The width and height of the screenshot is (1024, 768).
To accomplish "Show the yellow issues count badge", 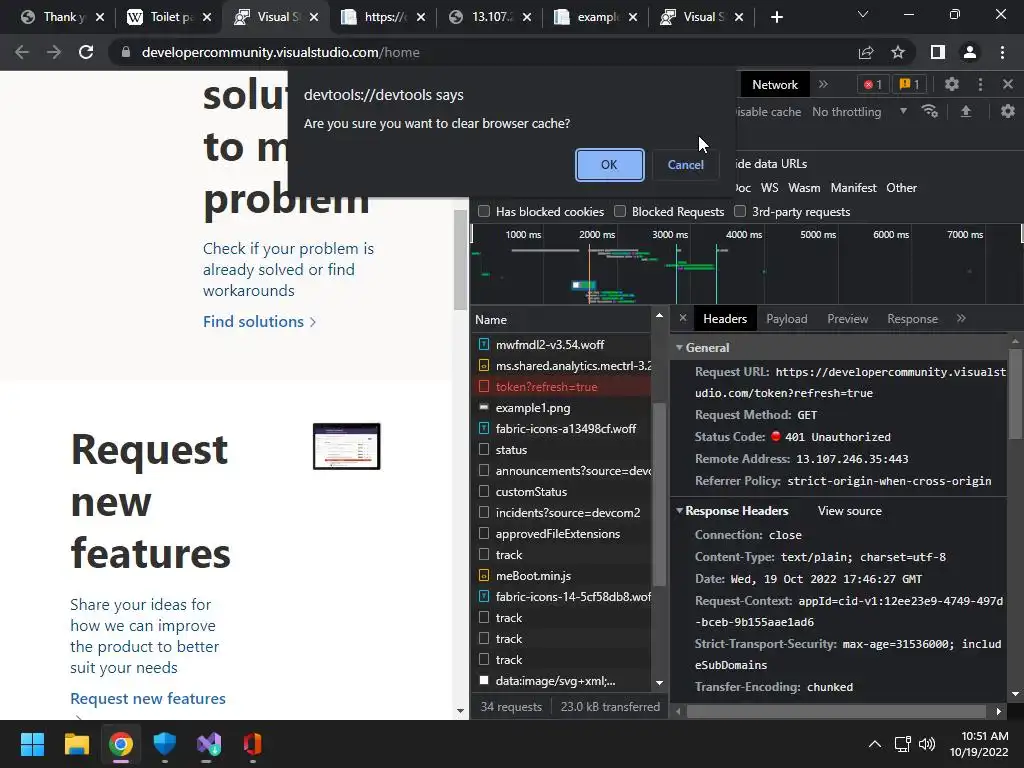I will 909,84.
